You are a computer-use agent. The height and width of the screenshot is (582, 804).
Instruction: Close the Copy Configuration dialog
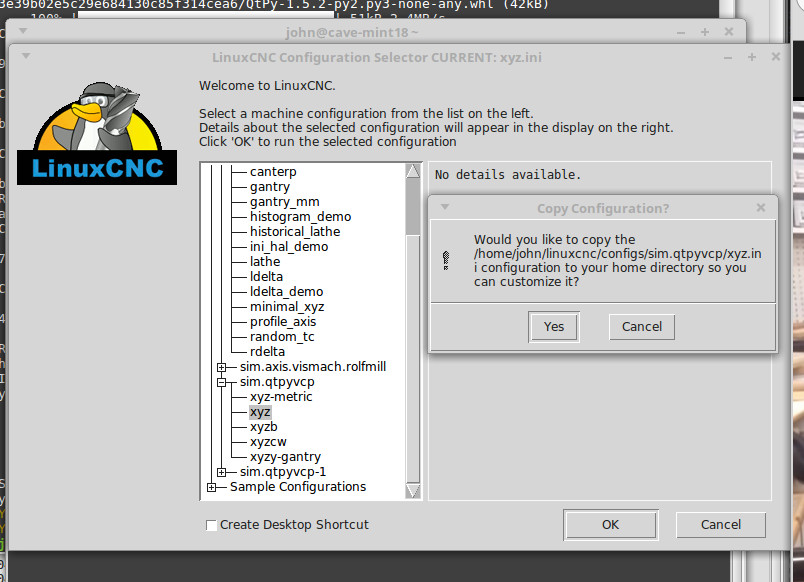tap(761, 208)
